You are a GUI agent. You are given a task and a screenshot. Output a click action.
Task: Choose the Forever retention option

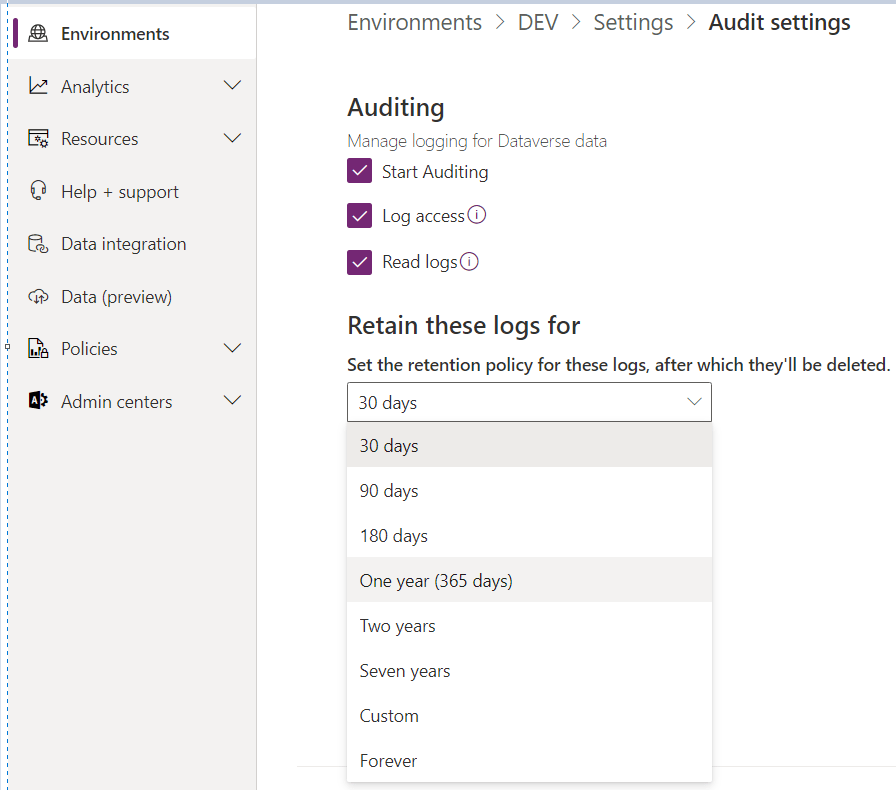389,761
